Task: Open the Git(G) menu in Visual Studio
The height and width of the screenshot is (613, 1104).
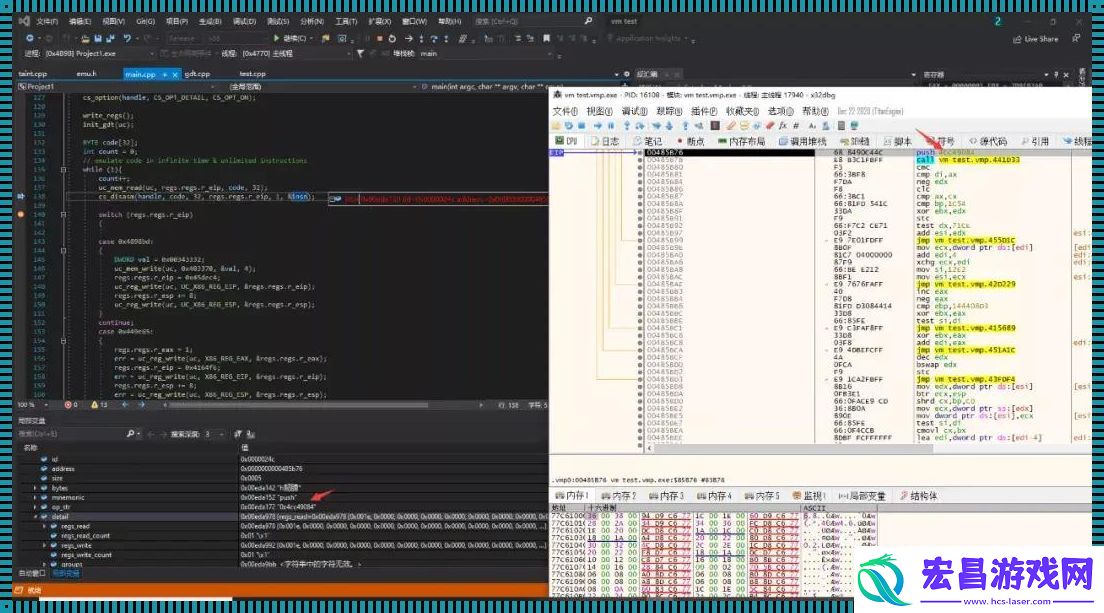Action: 146,21
